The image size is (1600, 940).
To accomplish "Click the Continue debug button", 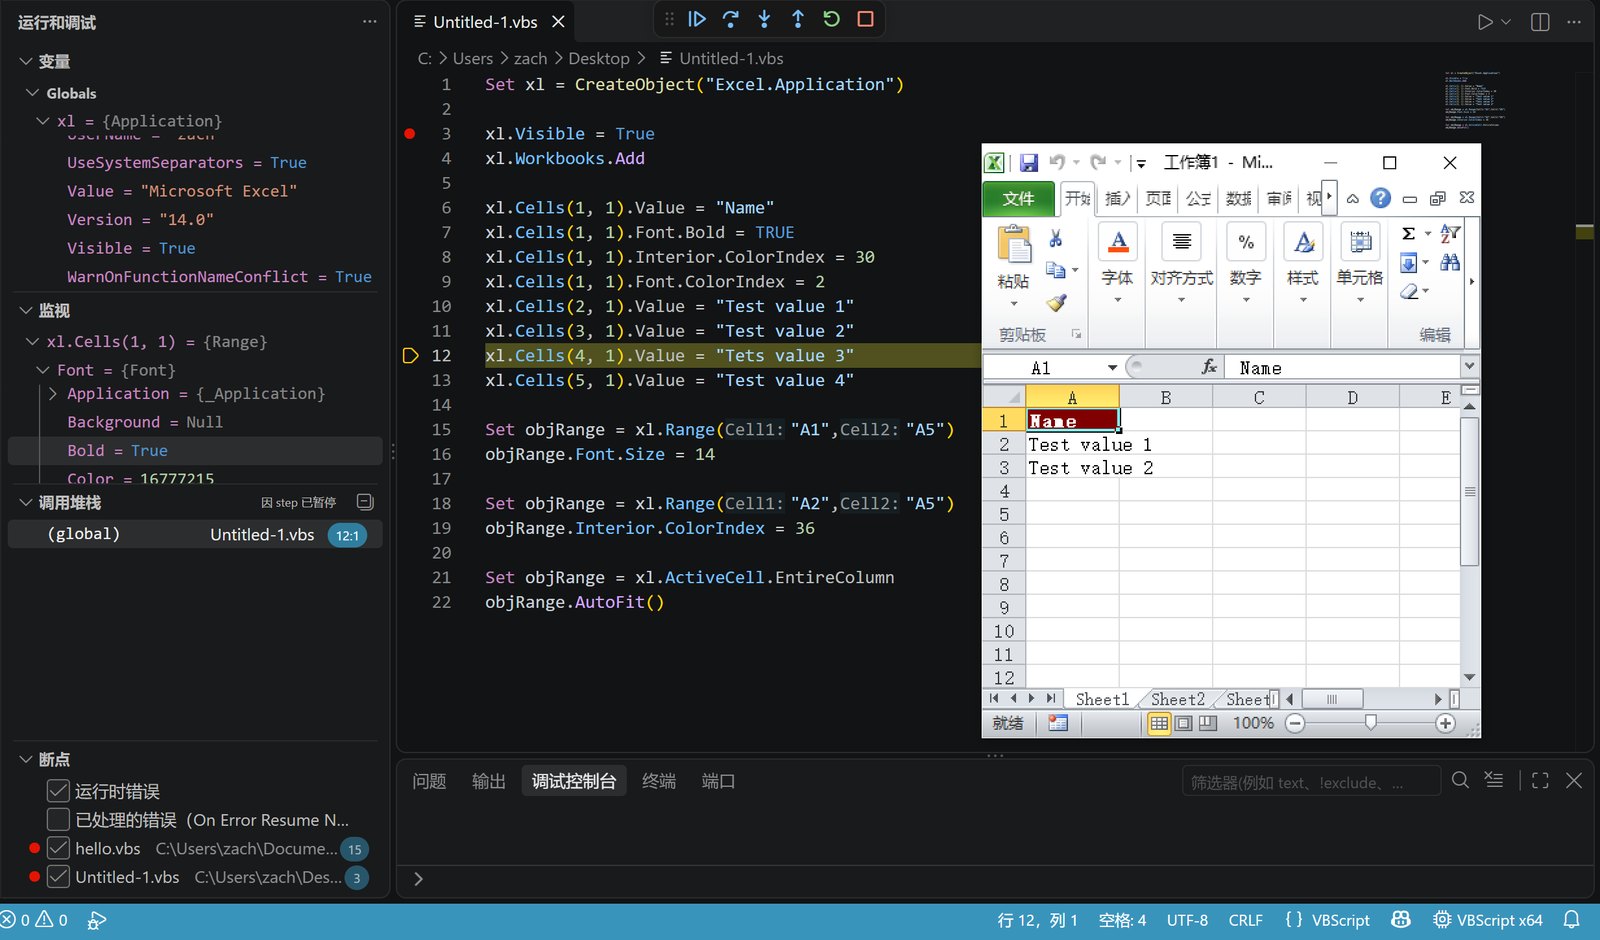I will coord(697,19).
